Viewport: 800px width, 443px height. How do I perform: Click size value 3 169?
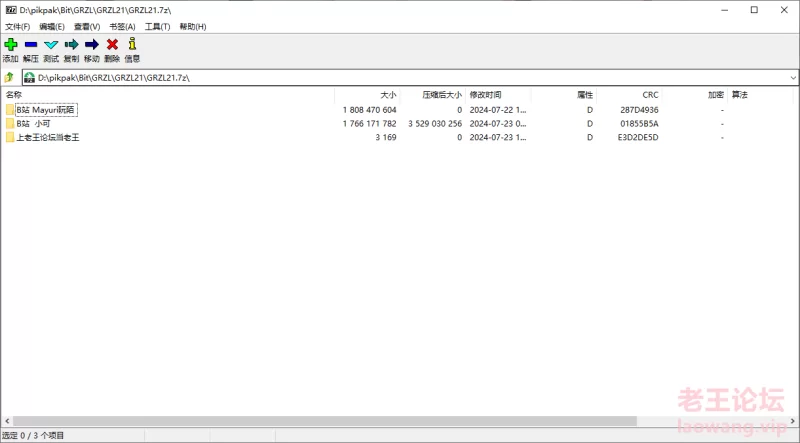386,137
